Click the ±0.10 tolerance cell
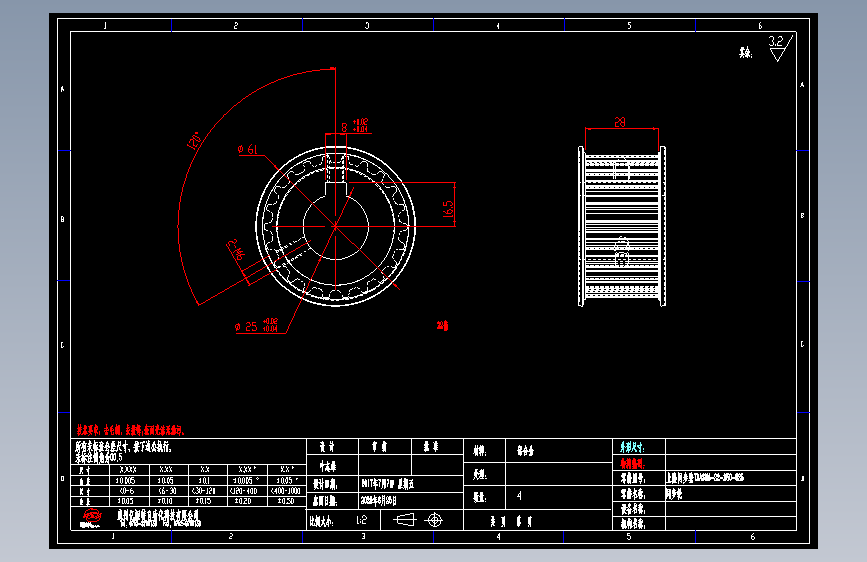The height and width of the screenshot is (562, 867). coord(165,501)
